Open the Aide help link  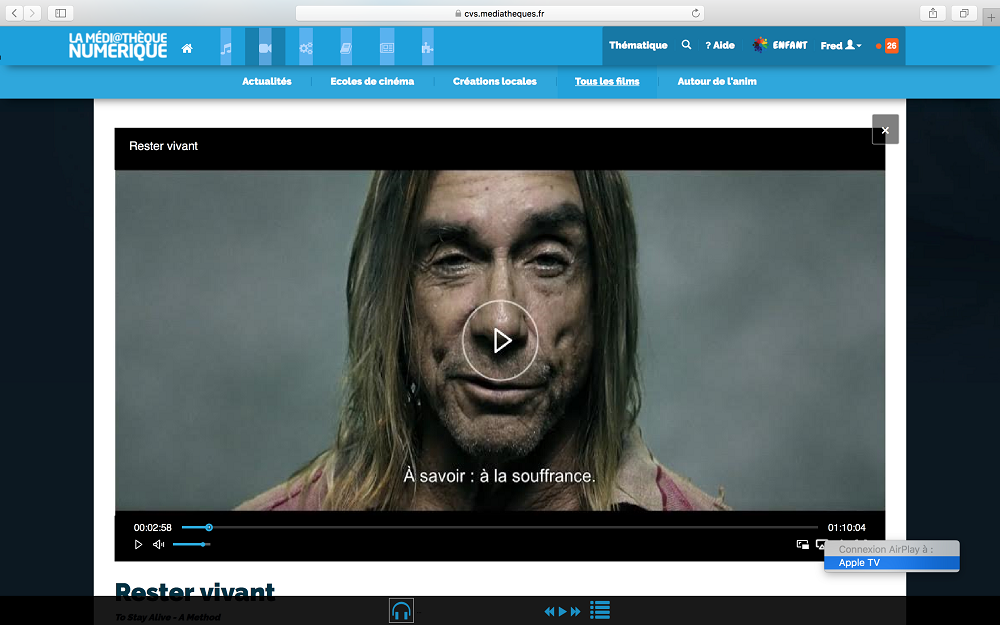[x=719, y=45]
